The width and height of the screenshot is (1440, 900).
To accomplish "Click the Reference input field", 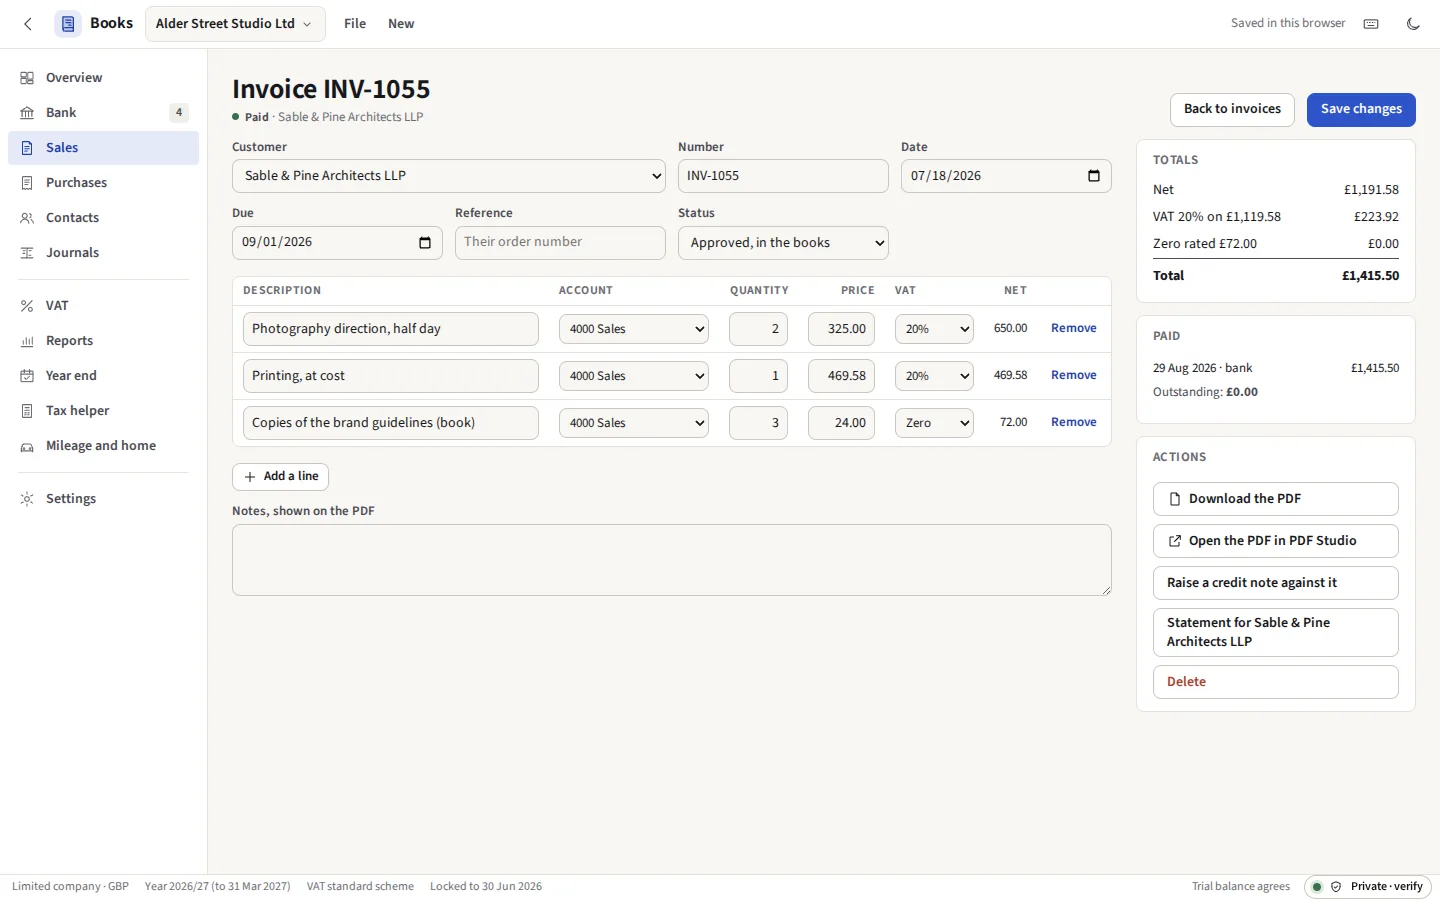I will pyautogui.click(x=560, y=243).
